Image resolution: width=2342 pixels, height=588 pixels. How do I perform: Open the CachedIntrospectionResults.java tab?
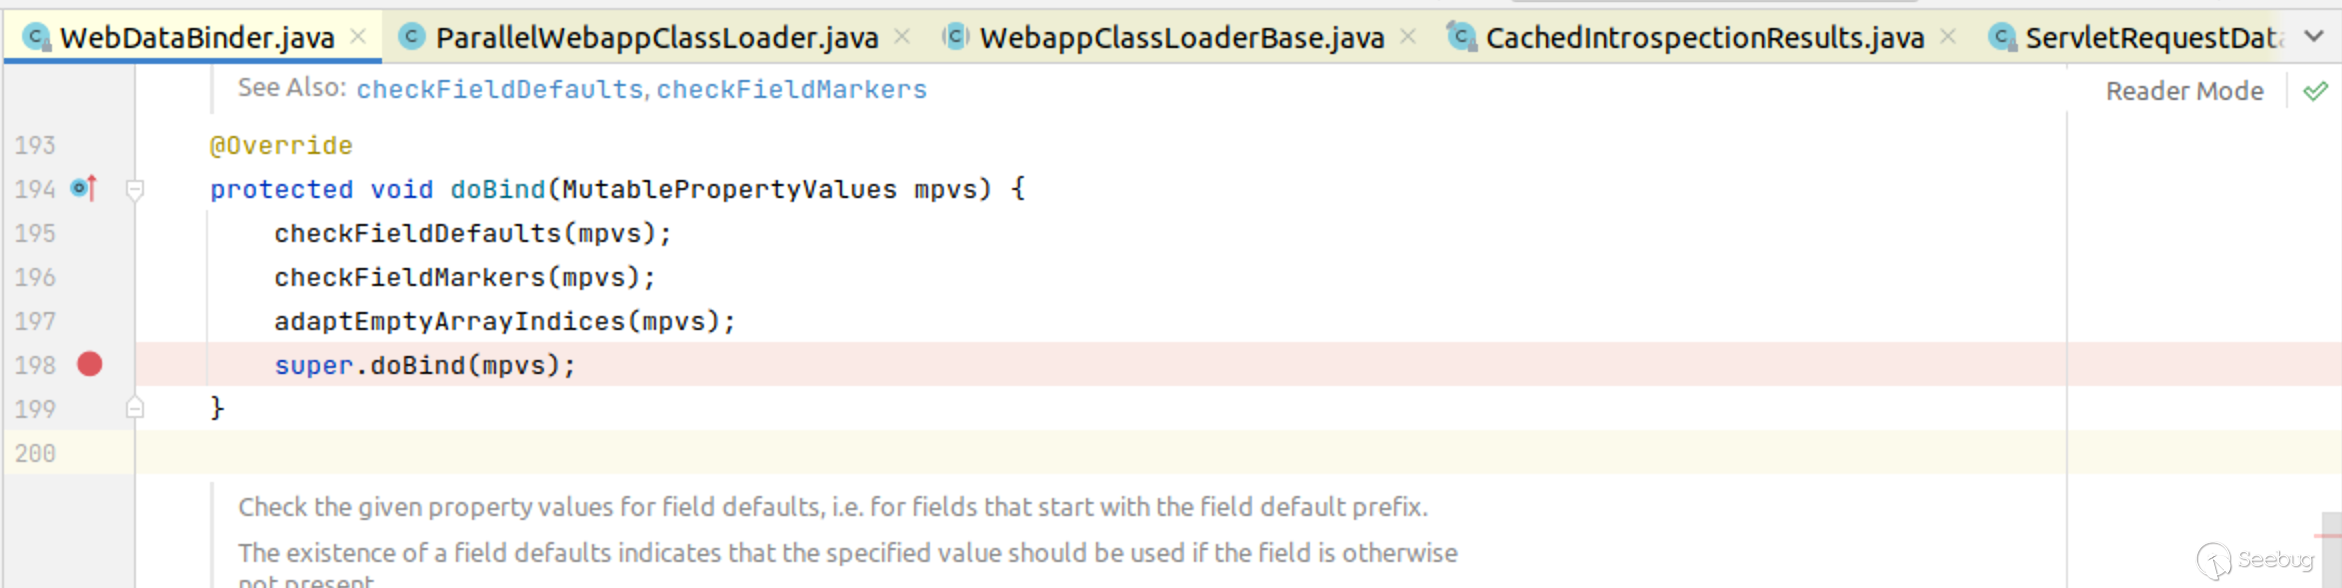click(x=1704, y=38)
